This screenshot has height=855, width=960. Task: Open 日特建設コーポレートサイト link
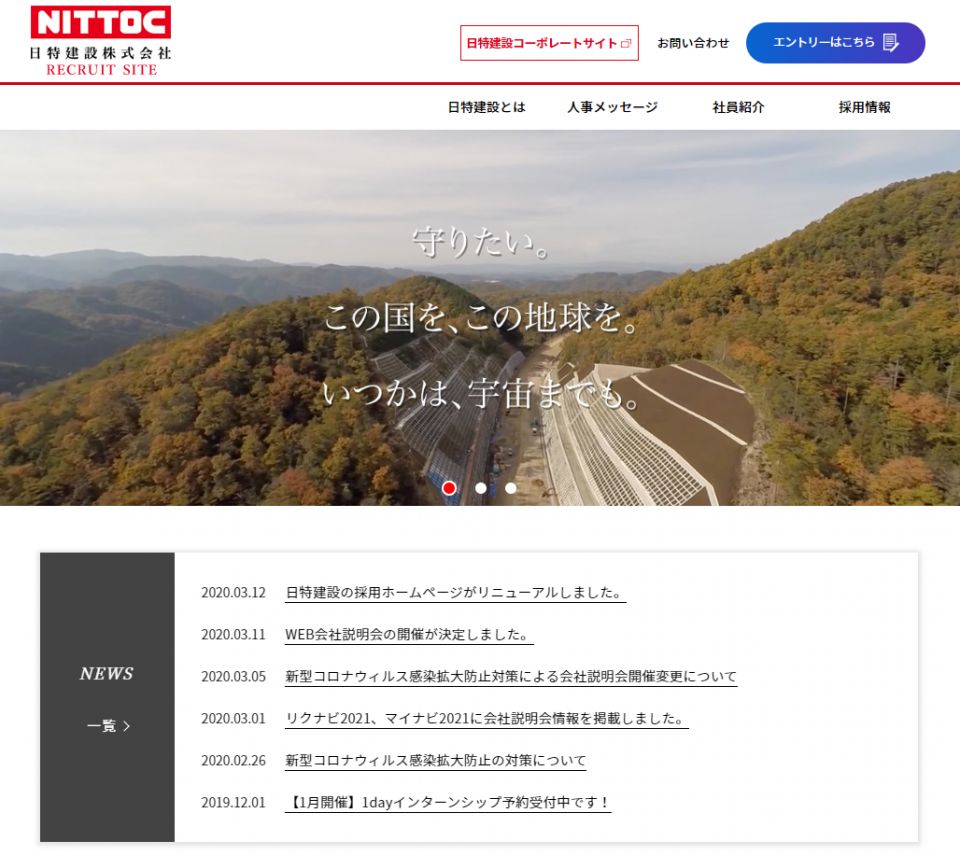[x=549, y=43]
